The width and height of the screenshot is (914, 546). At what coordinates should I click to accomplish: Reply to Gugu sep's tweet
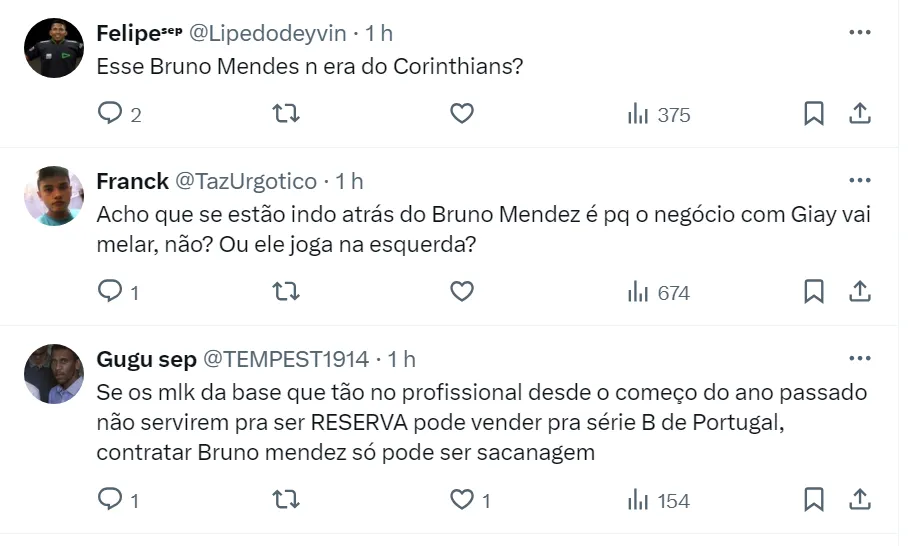tap(110, 500)
